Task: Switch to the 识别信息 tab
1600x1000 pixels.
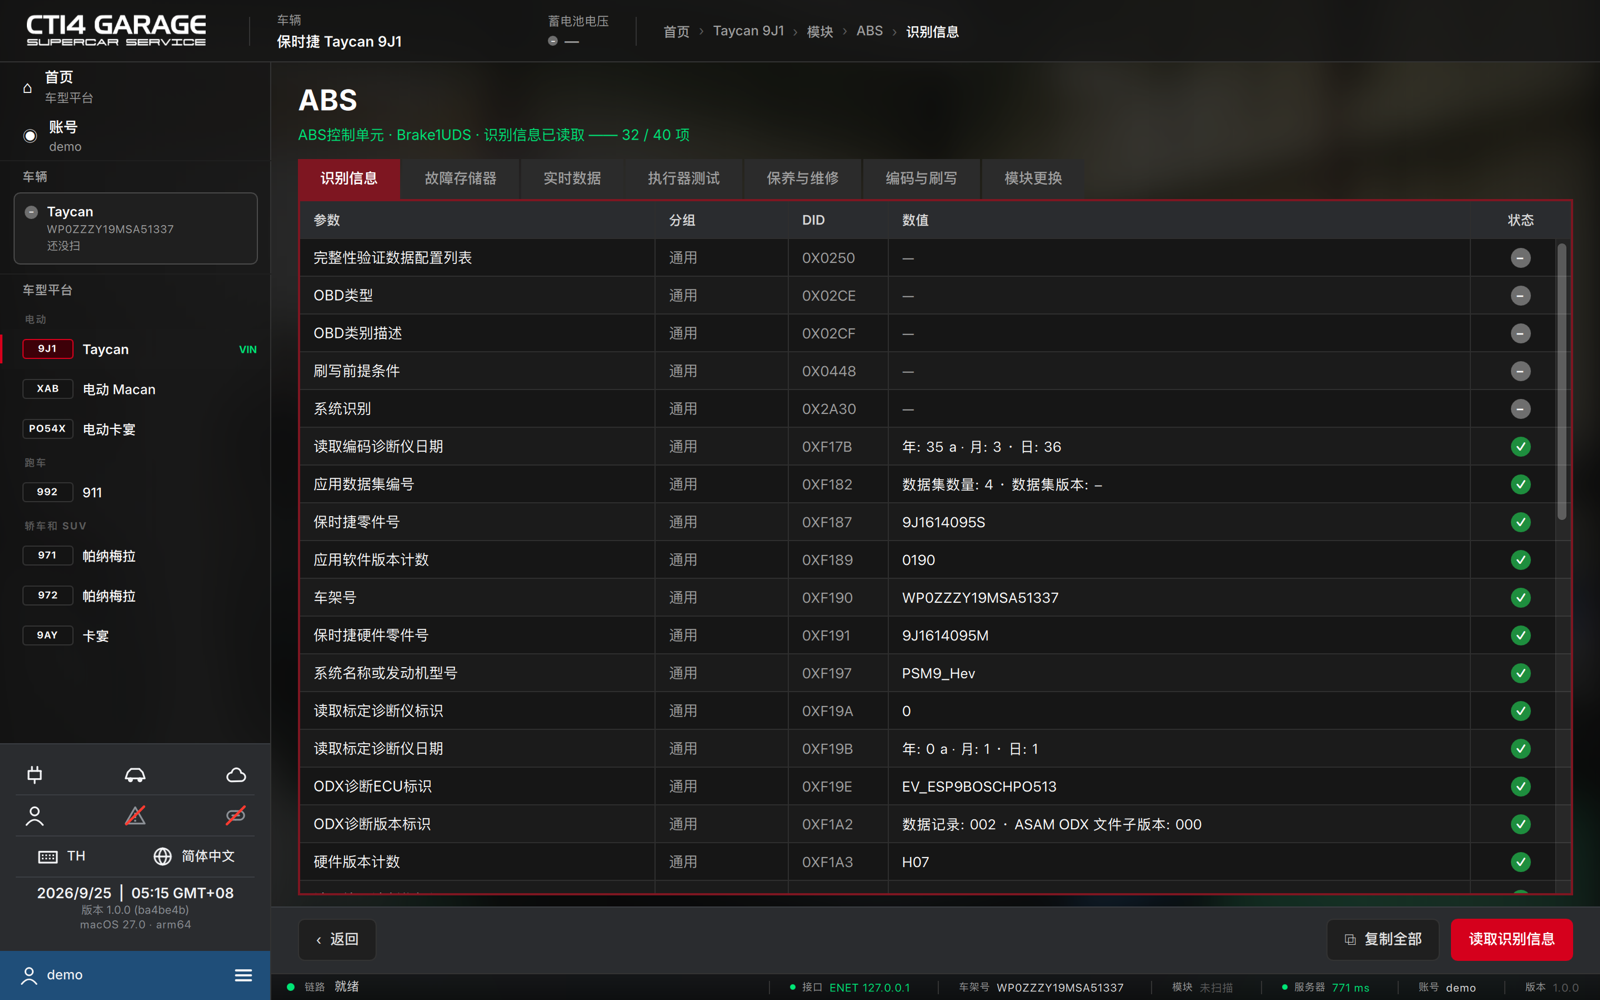Action: [349, 178]
